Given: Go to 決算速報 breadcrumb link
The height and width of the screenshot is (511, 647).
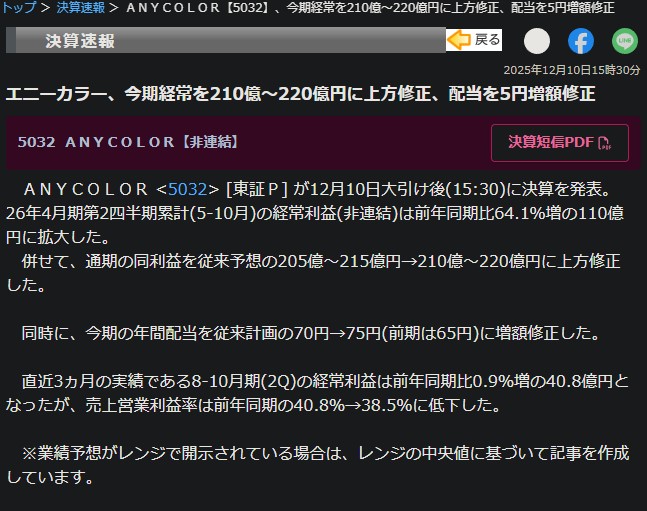Looking at the screenshot, I should 79,8.
